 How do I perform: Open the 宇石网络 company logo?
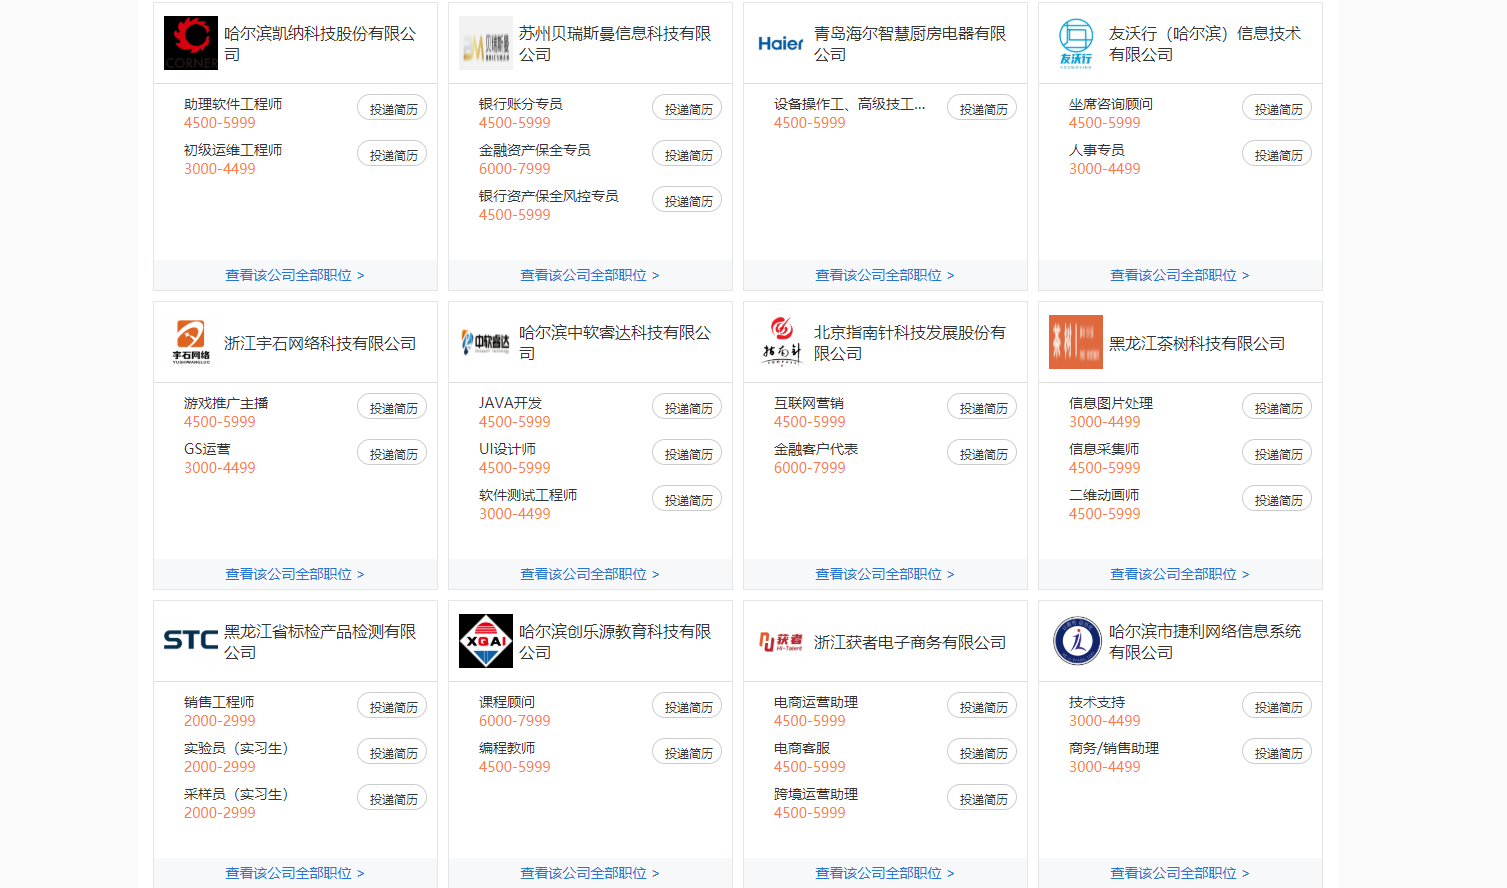(191, 342)
